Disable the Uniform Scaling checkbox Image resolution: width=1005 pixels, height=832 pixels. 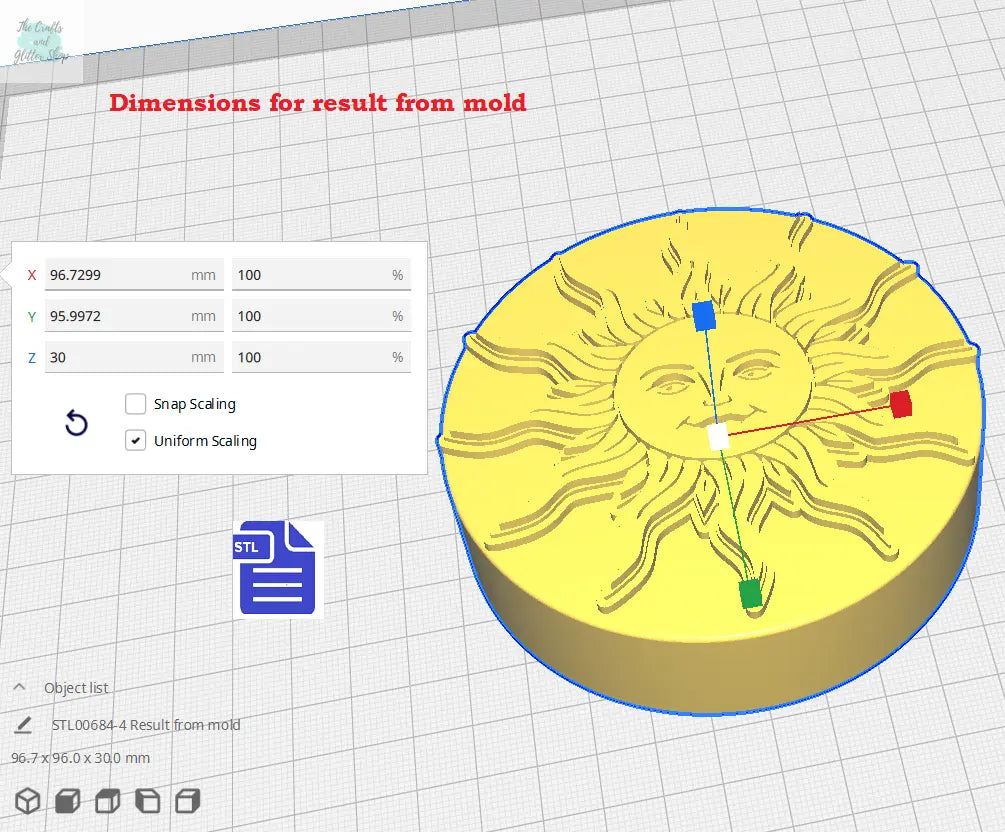(136, 440)
